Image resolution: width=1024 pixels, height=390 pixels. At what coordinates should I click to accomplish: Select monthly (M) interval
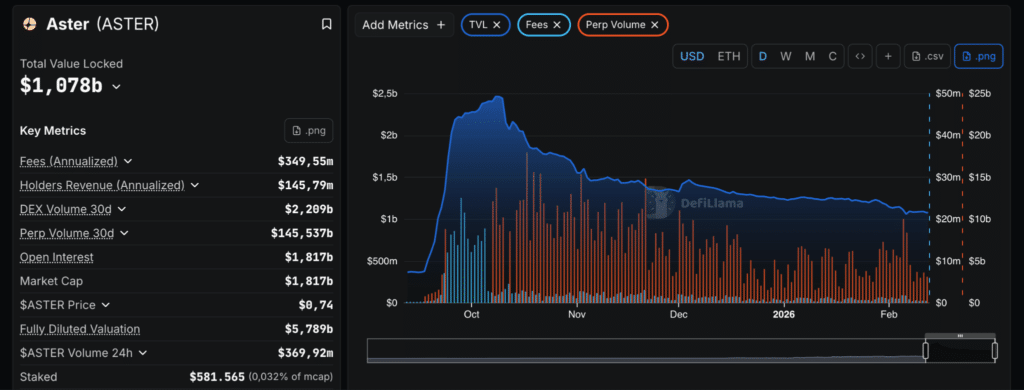[810, 56]
